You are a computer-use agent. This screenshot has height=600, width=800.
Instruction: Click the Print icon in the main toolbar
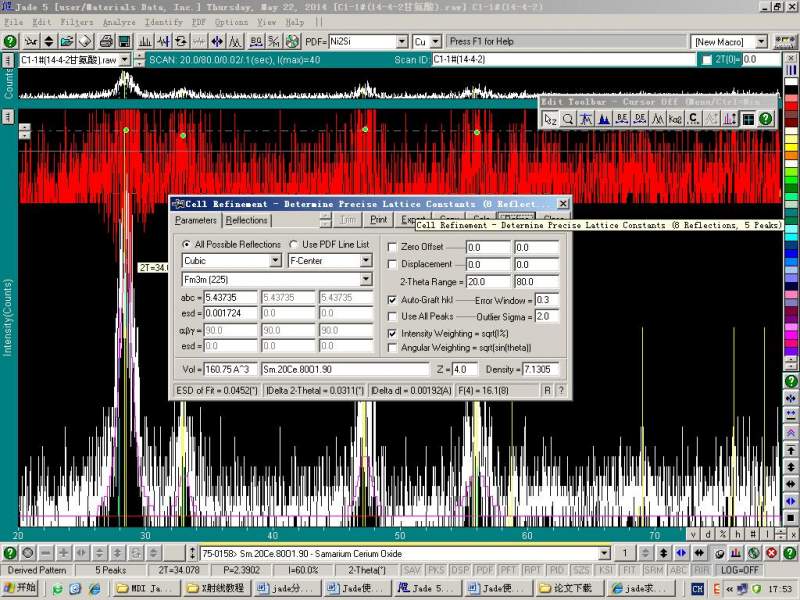[105, 42]
